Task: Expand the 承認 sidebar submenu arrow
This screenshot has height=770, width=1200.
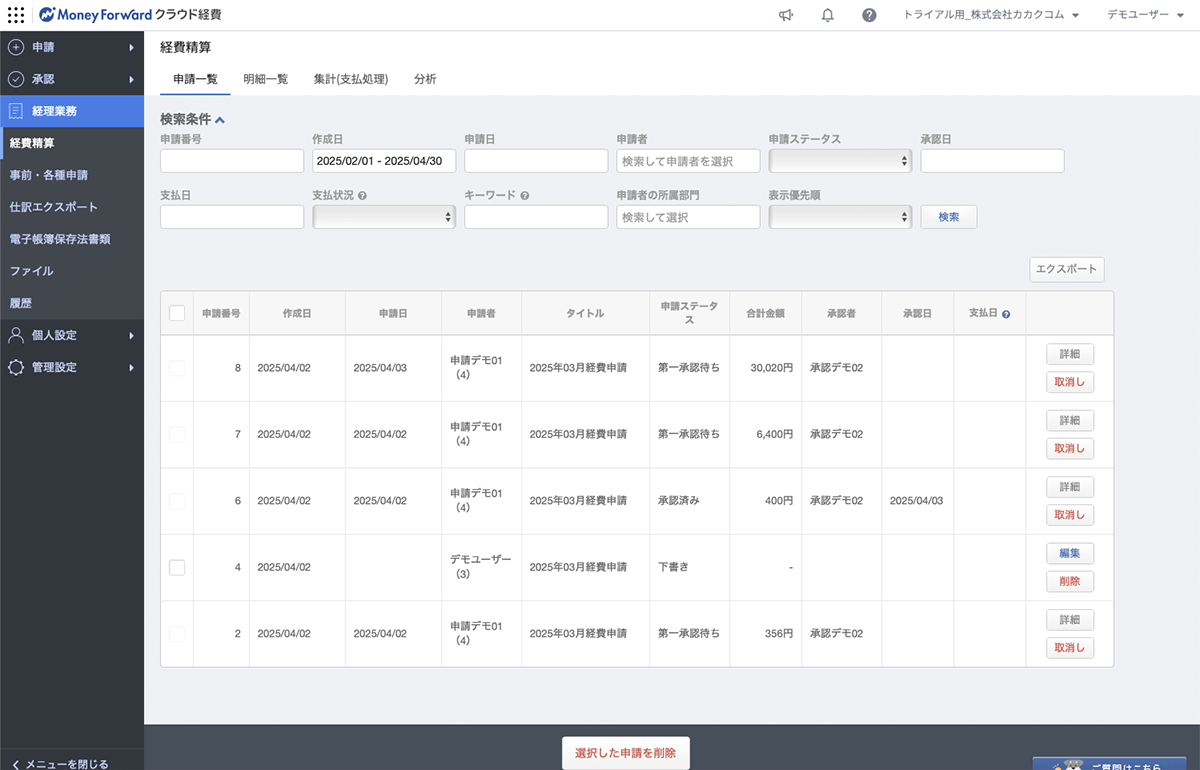Action: click(x=131, y=79)
